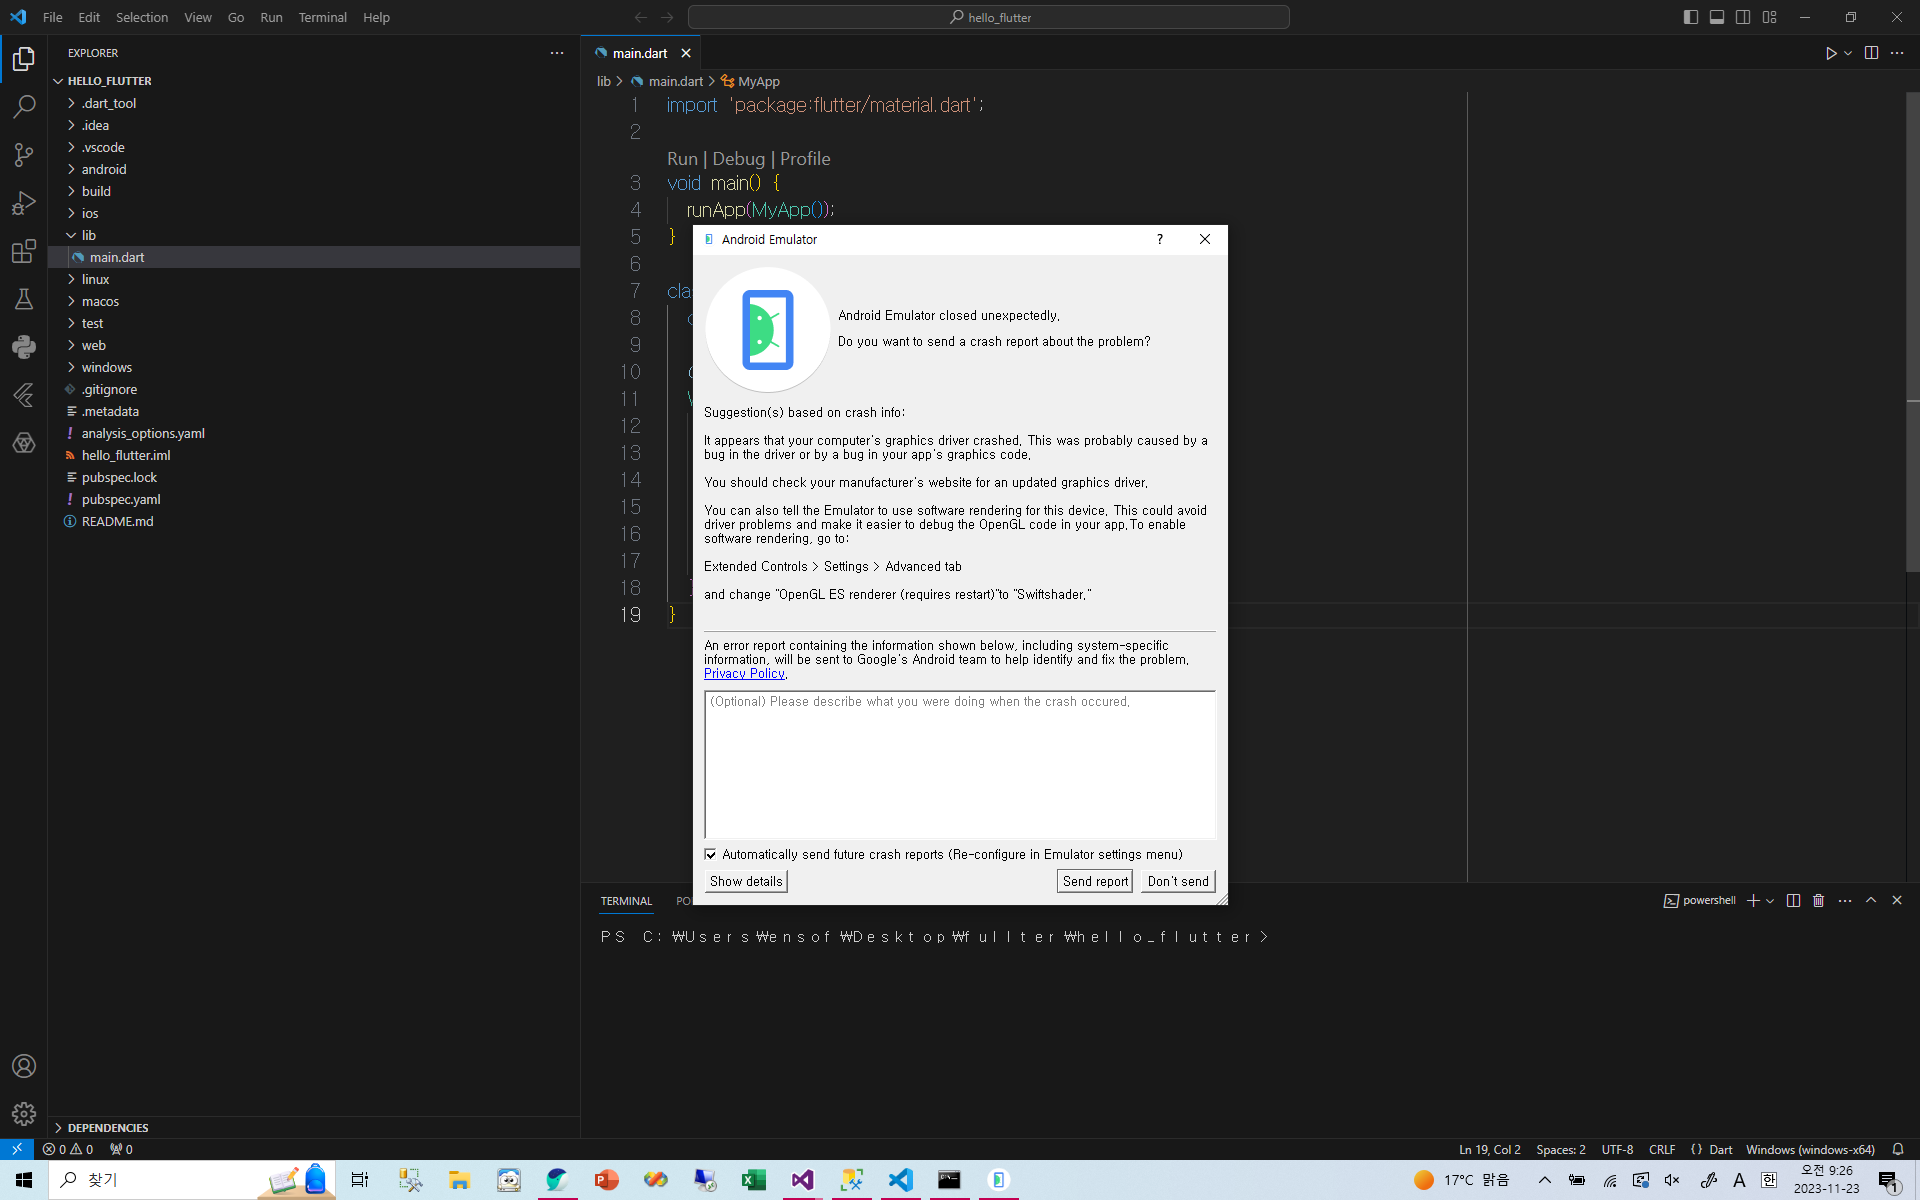Open Customize Layout icon
This screenshot has width=1920, height=1200.
click(1770, 17)
